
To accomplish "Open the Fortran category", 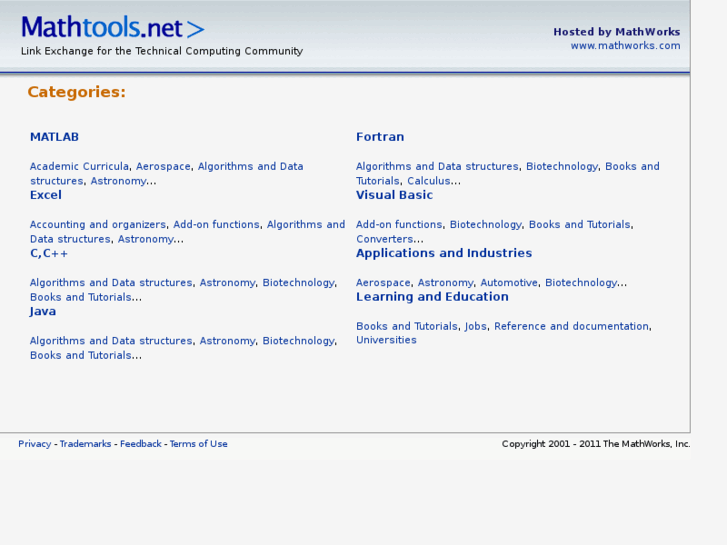I will (380, 137).
